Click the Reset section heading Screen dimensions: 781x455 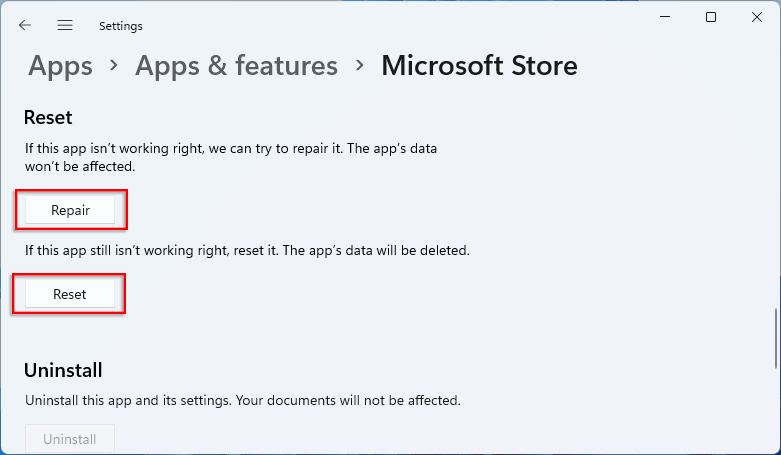click(48, 117)
